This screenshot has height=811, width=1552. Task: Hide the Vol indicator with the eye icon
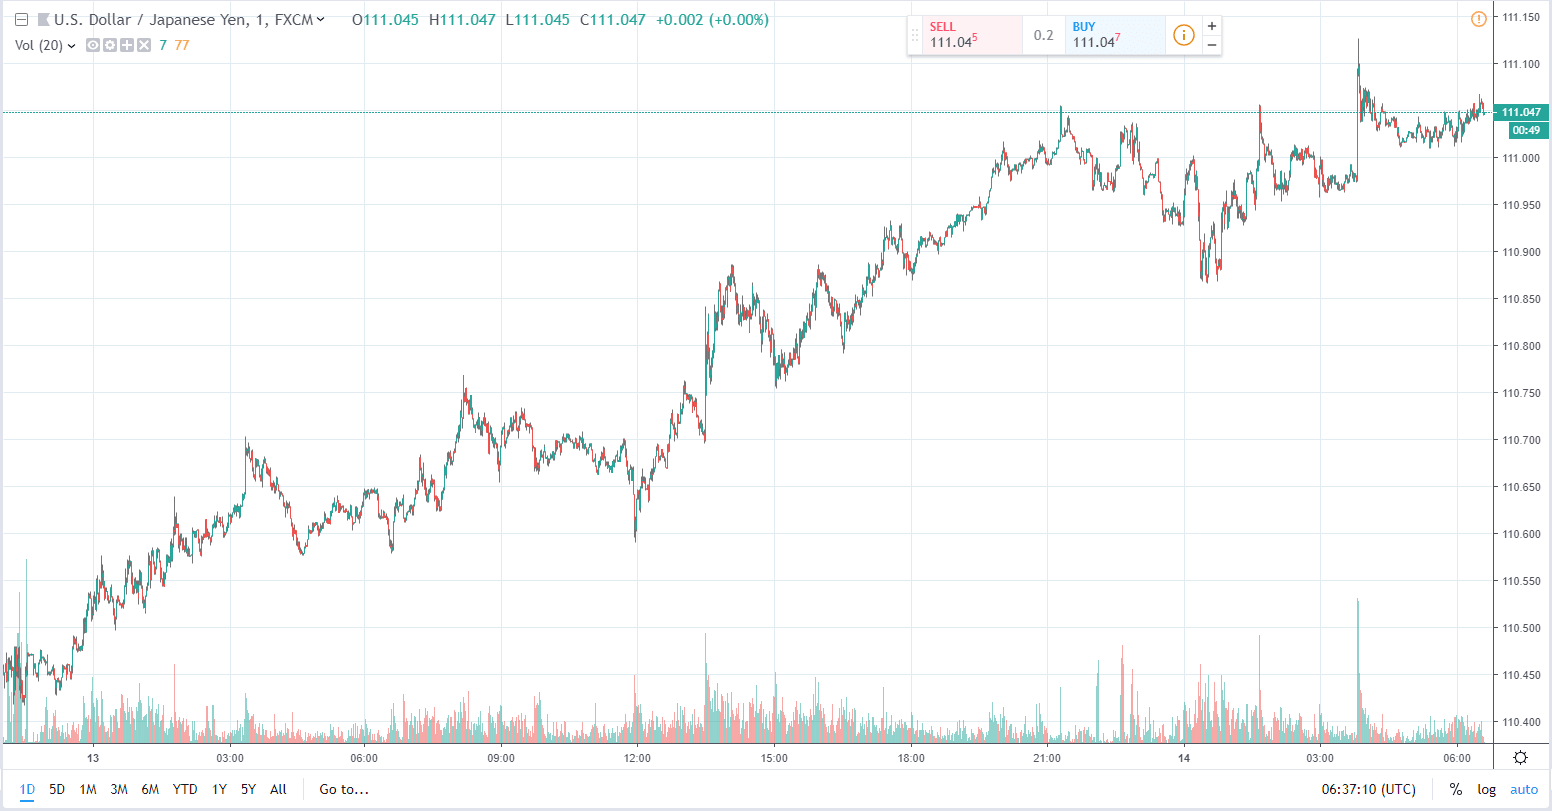[93, 45]
